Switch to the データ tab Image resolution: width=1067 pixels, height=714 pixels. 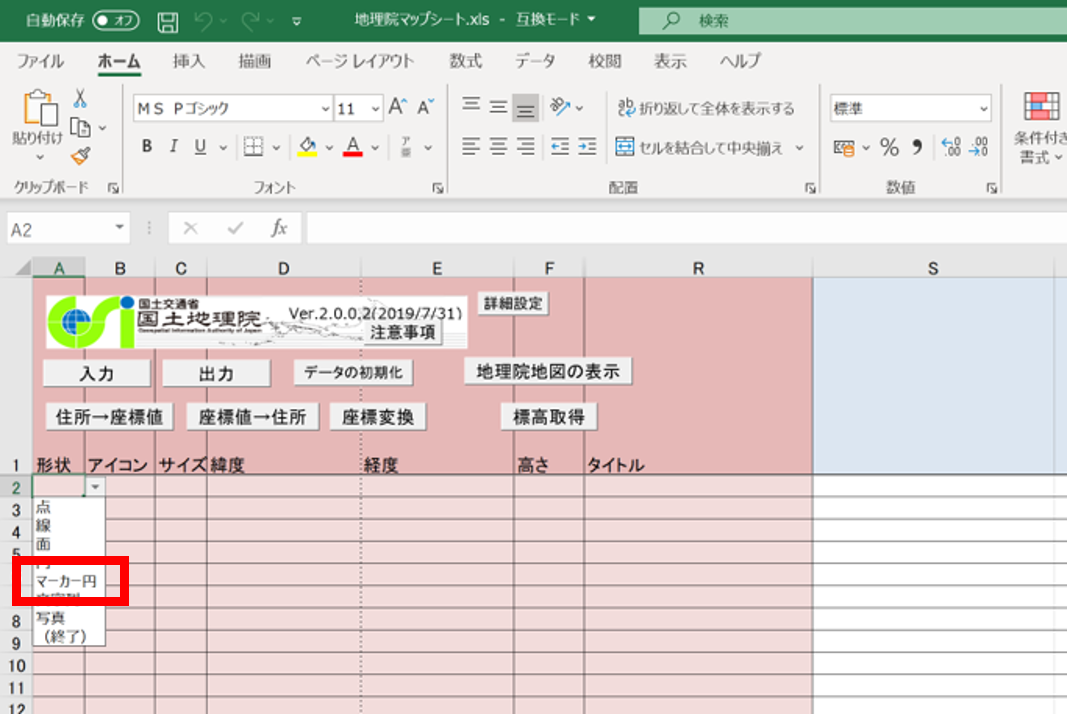coord(535,61)
